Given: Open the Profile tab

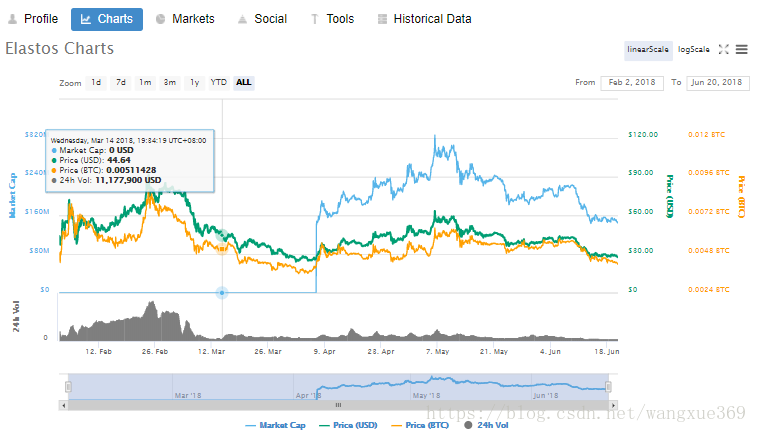Looking at the screenshot, I should coord(33,19).
